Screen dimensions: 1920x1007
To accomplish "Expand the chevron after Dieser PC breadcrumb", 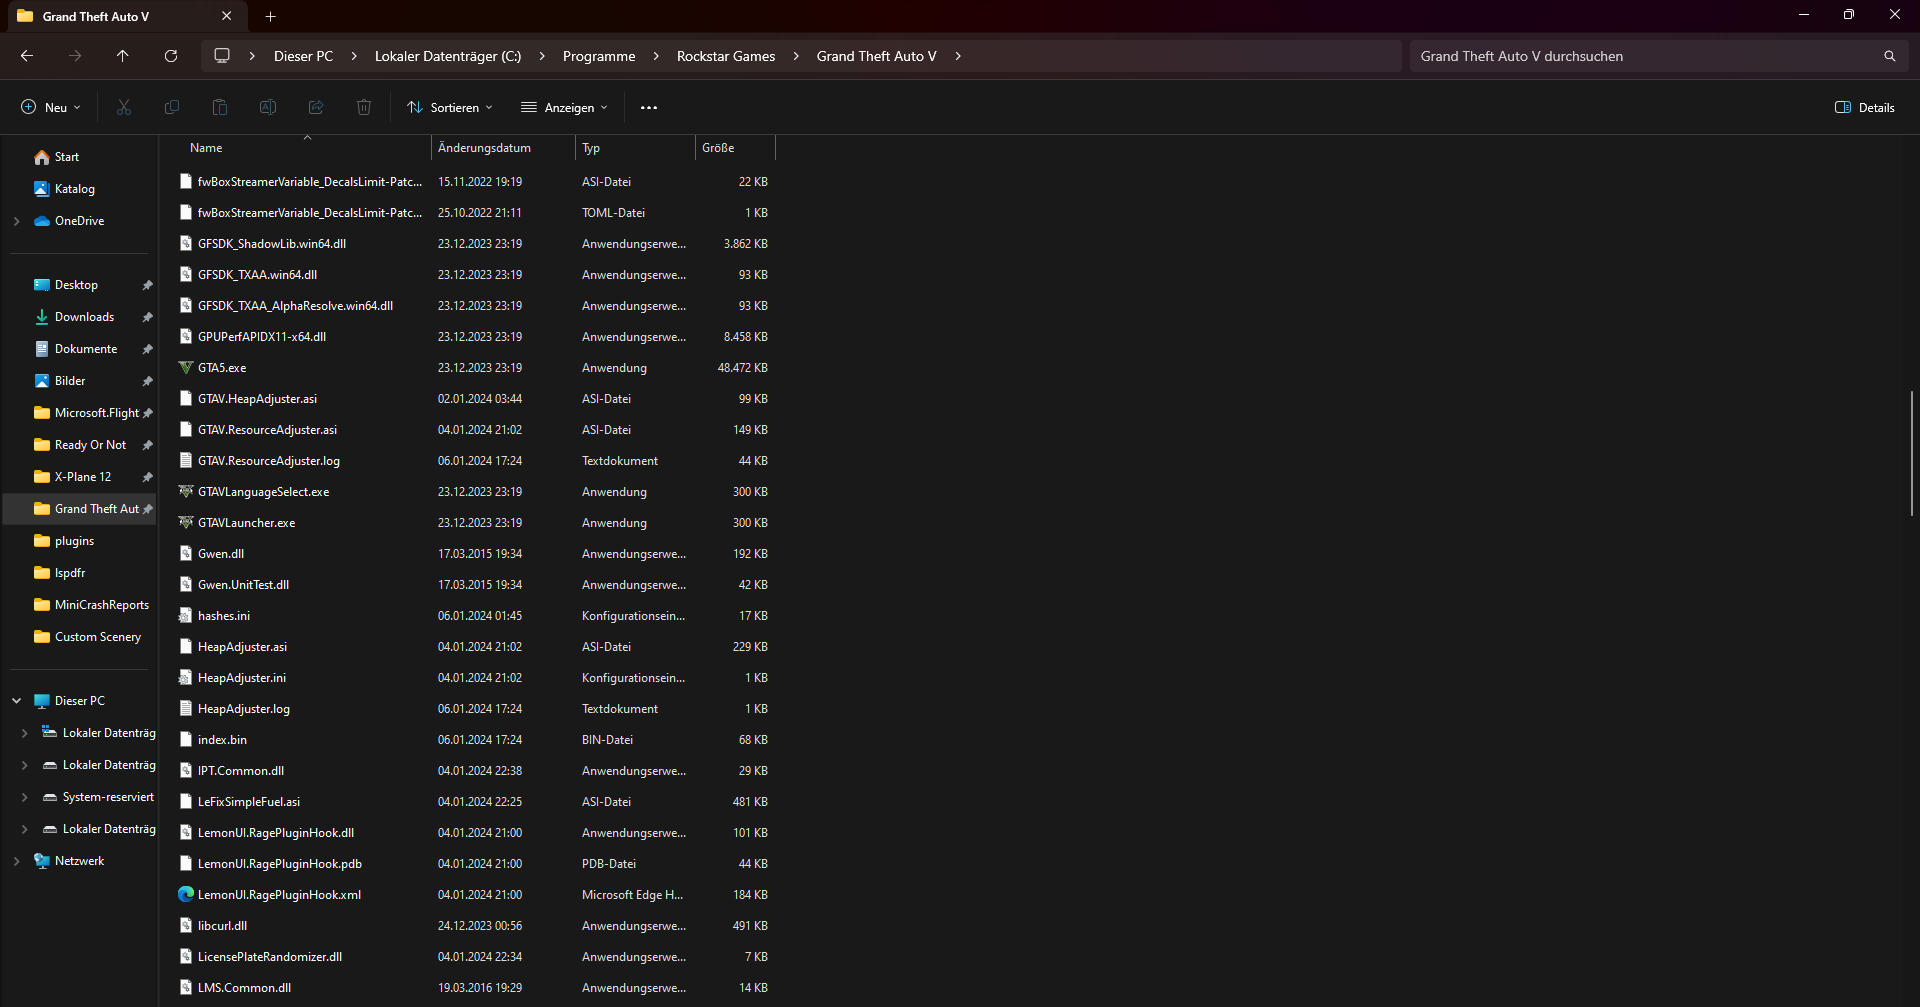I will click(x=354, y=56).
